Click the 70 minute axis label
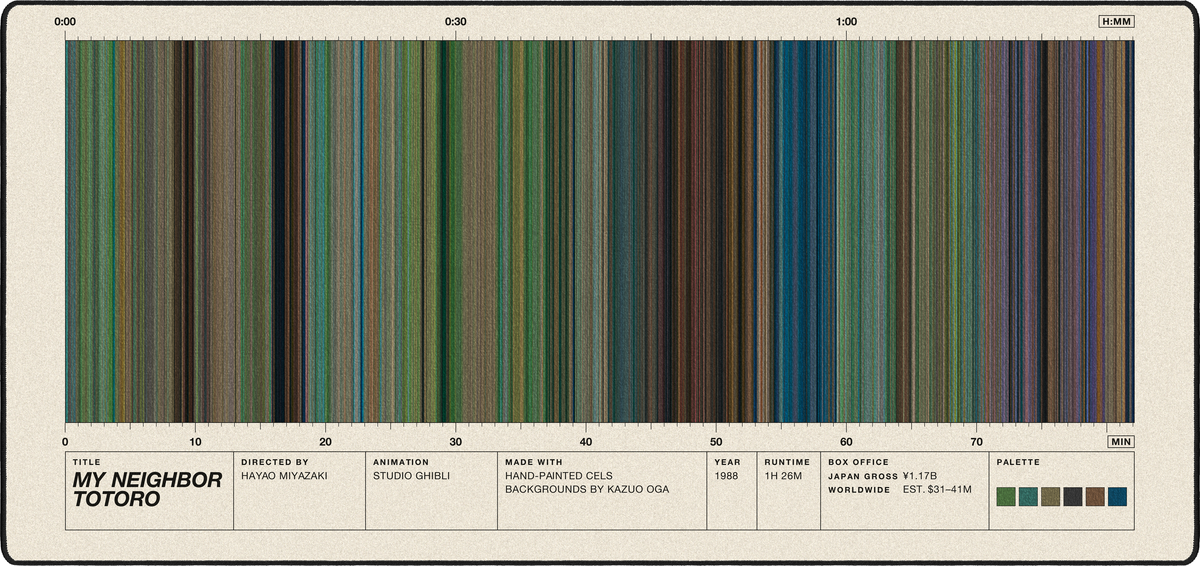This screenshot has height=566, width=1200. (977, 441)
